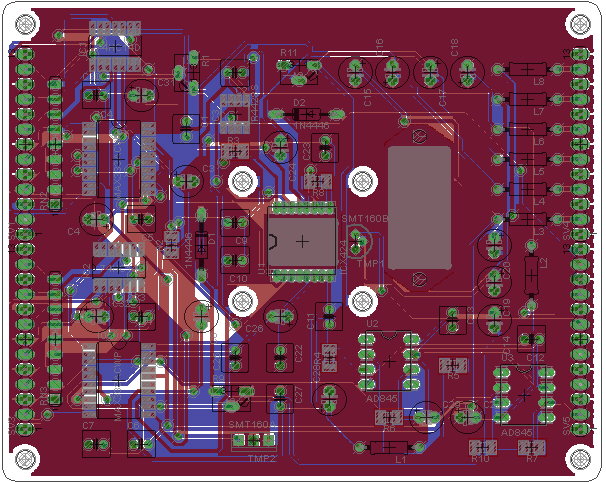
Task: Select inductor L2 vertical footprint
Action: [x=531, y=275]
